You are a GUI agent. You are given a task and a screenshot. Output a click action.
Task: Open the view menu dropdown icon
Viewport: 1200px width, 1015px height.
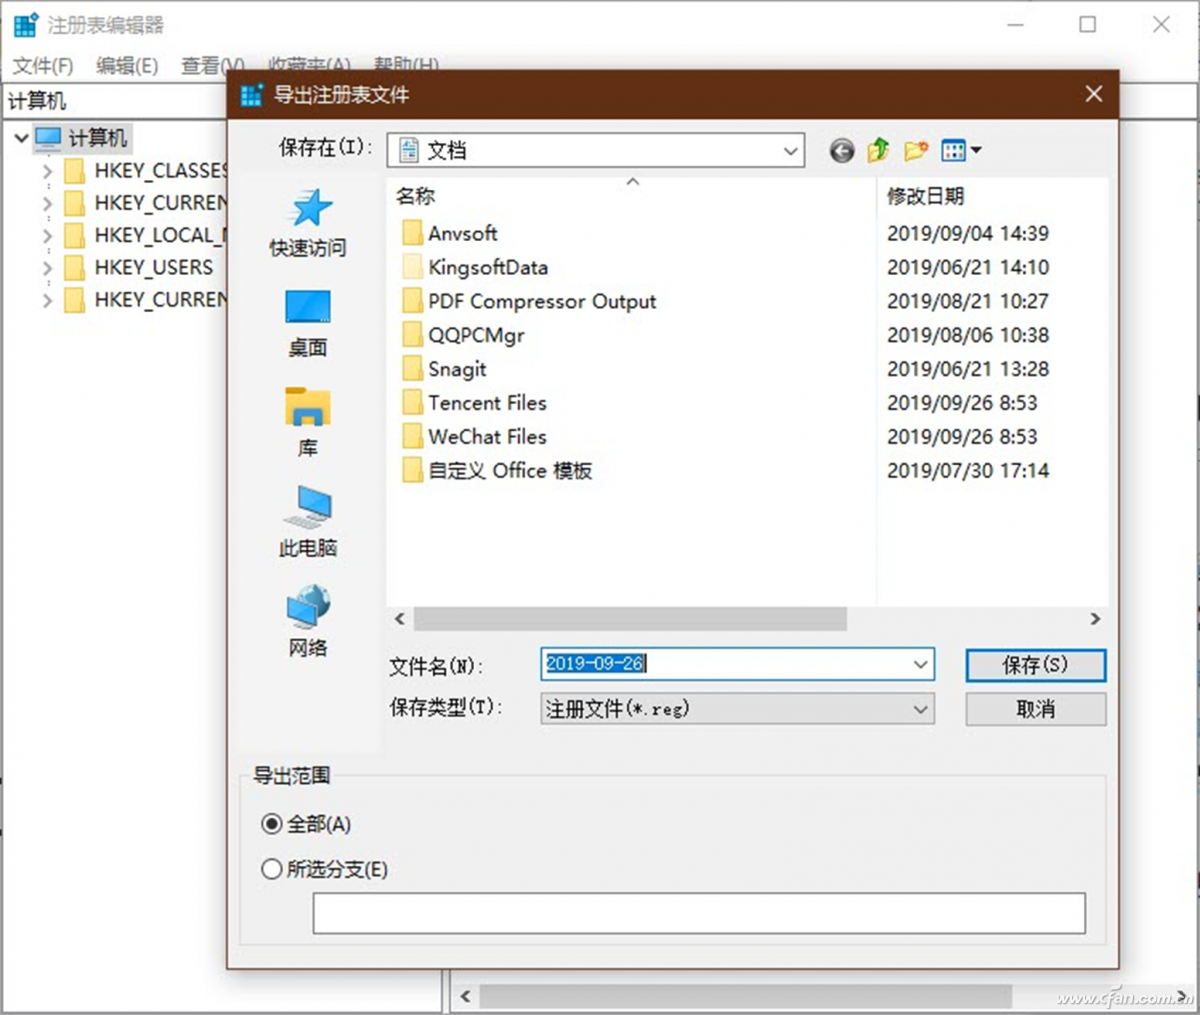coord(962,151)
